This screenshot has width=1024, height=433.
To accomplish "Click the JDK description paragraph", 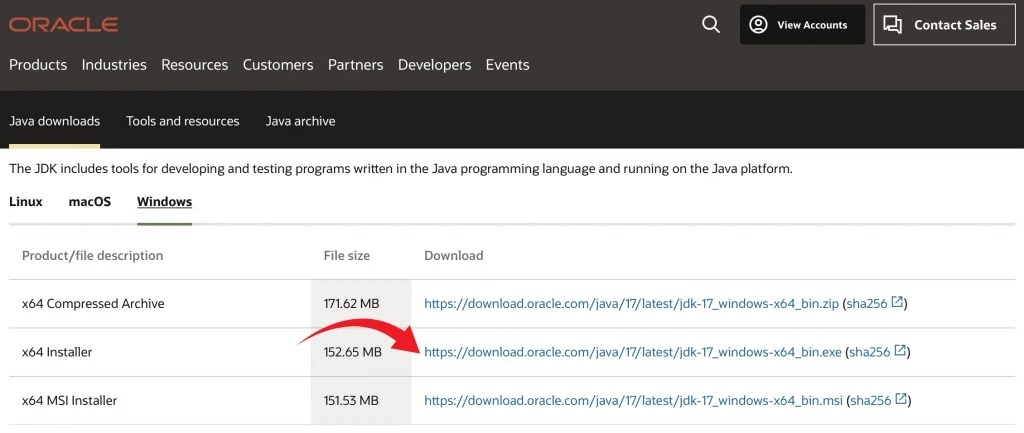I will coord(401,168).
